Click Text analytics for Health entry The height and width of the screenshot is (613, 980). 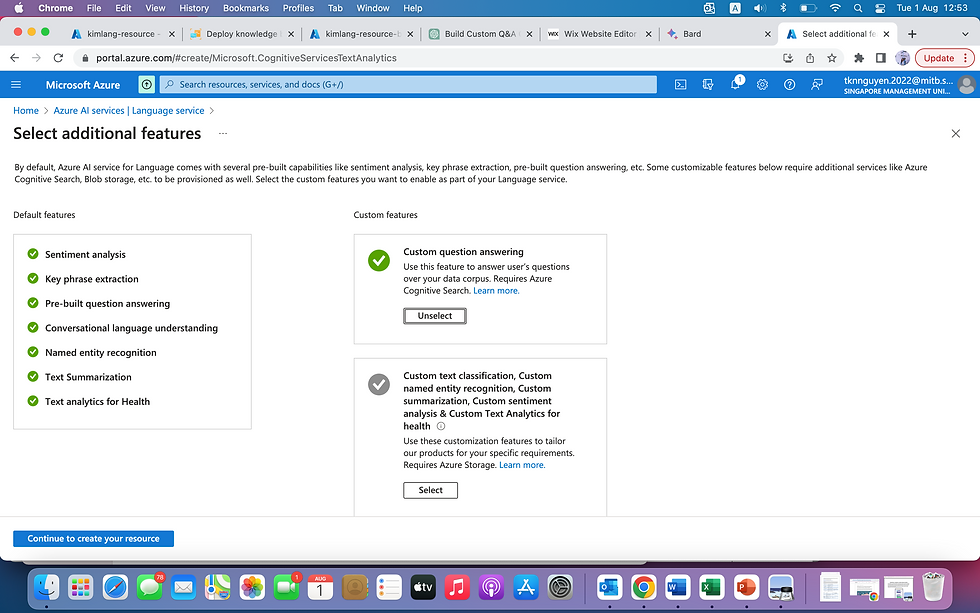tap(97, 402)
